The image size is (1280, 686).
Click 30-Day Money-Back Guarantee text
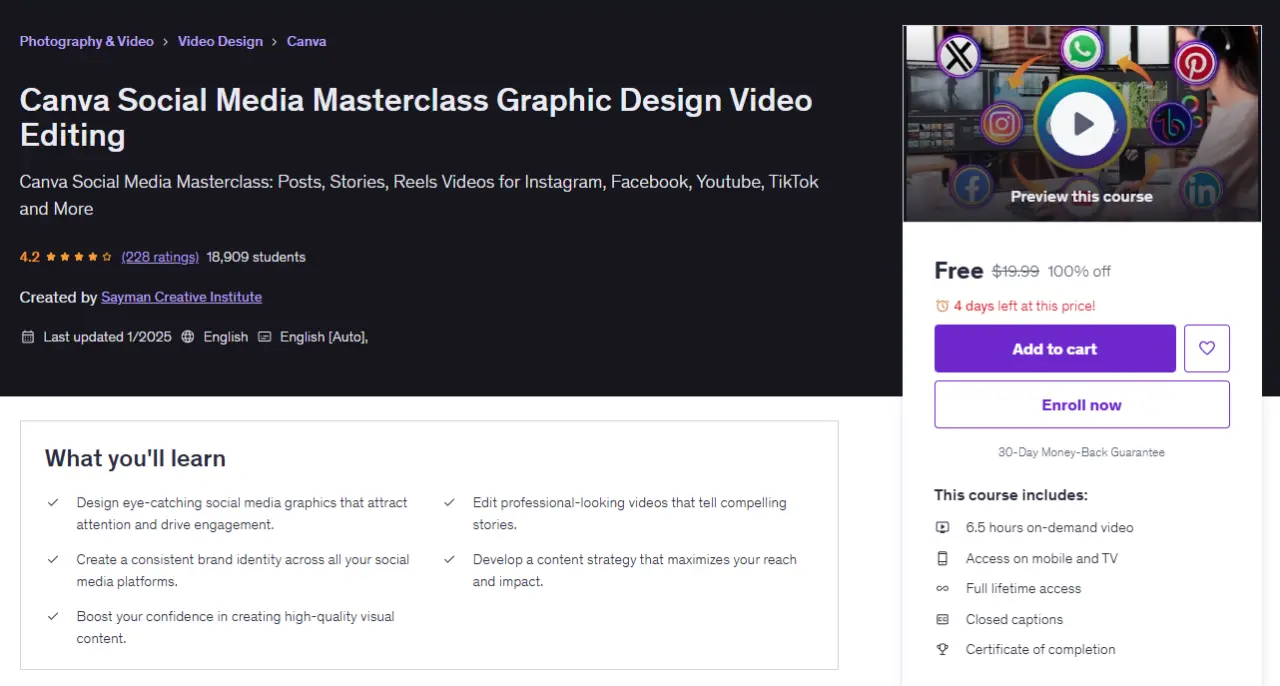pyautogui.click(x=1081, y=452)
